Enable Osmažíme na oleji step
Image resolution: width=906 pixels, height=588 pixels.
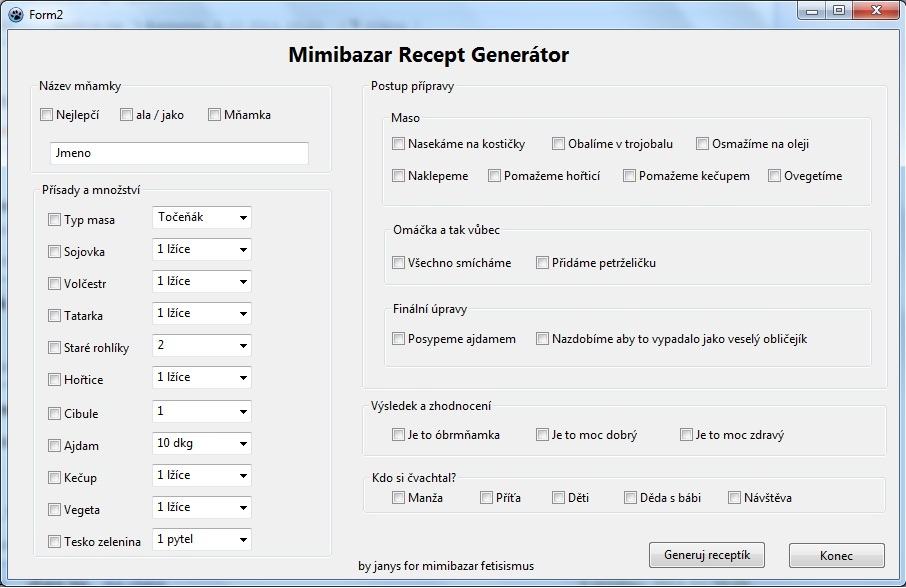[703, 144]
